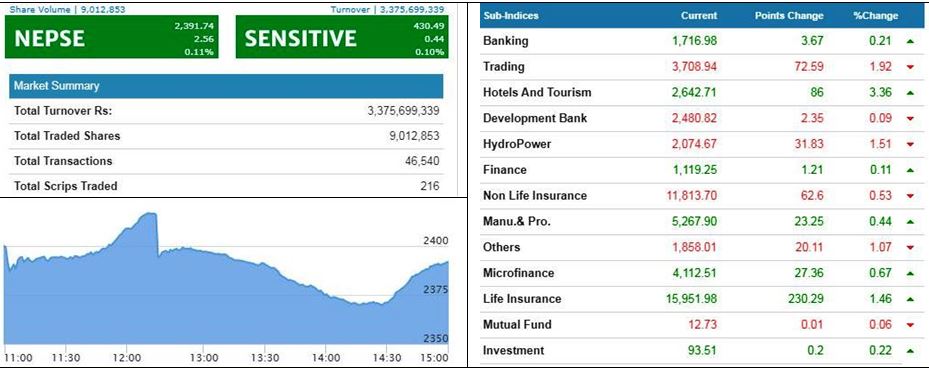Image resolution: width=929 pixels, height=368 pixels.
Task: Click the red down arrow beside Trading
Action: (910, 67)
